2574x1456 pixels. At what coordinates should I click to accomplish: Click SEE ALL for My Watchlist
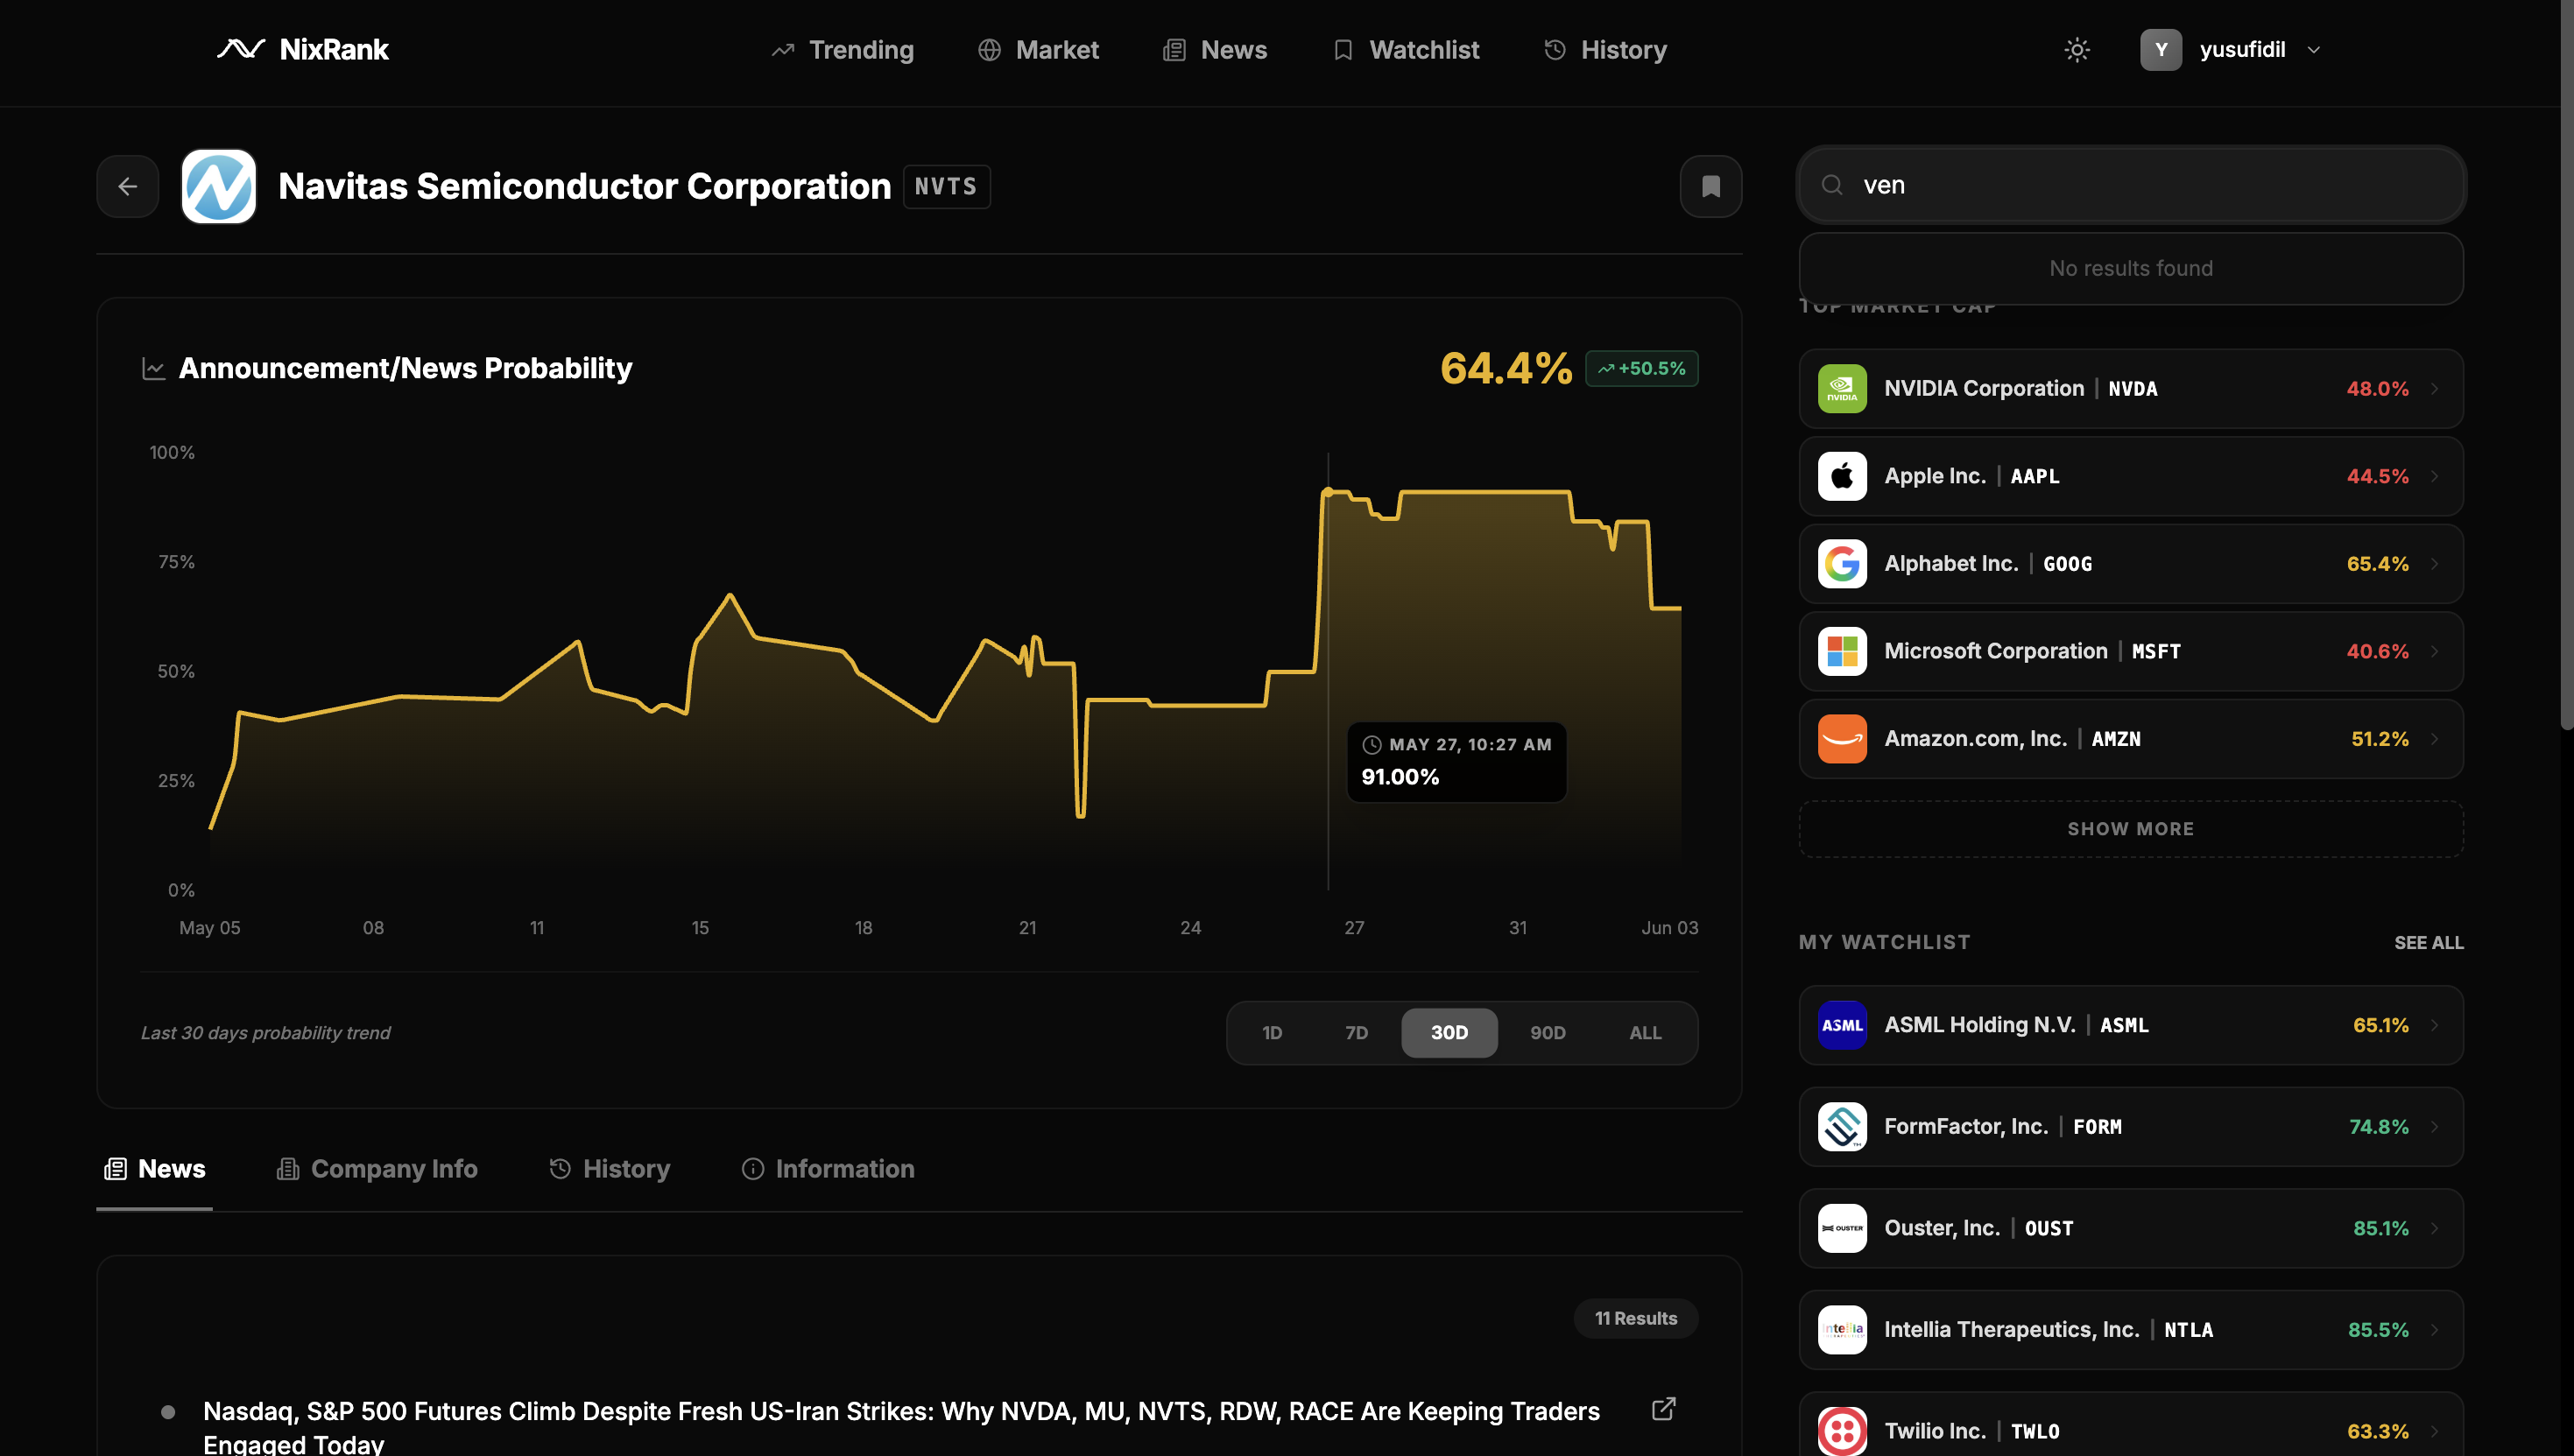click(2428, 943)
